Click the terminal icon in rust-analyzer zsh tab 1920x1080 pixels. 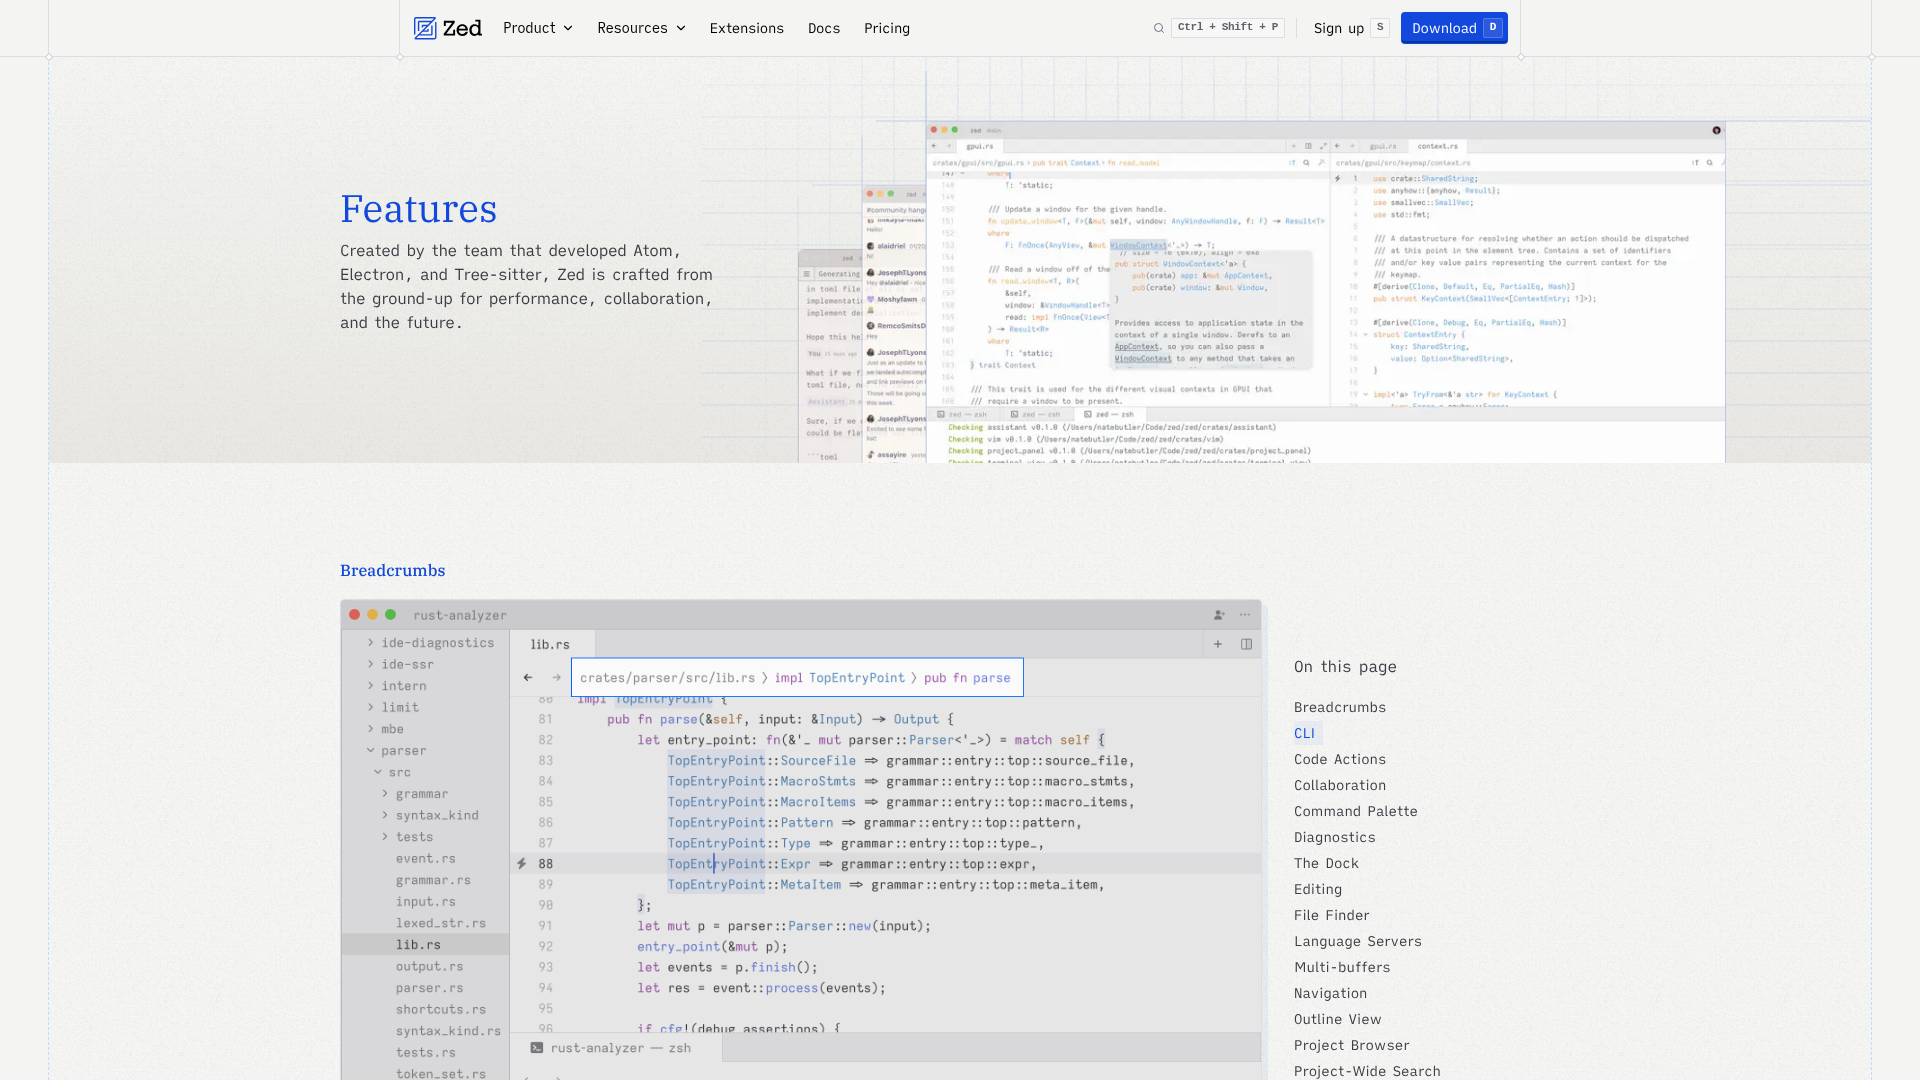[537, 1048]
